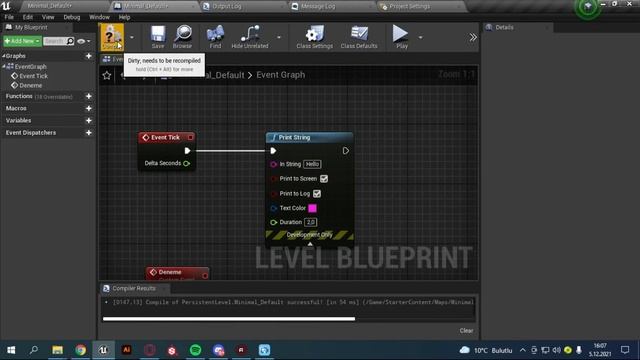This screenshot has height=360, width=640.
Task: Collapse the Graphs section
Action: [x=4, y=56]
